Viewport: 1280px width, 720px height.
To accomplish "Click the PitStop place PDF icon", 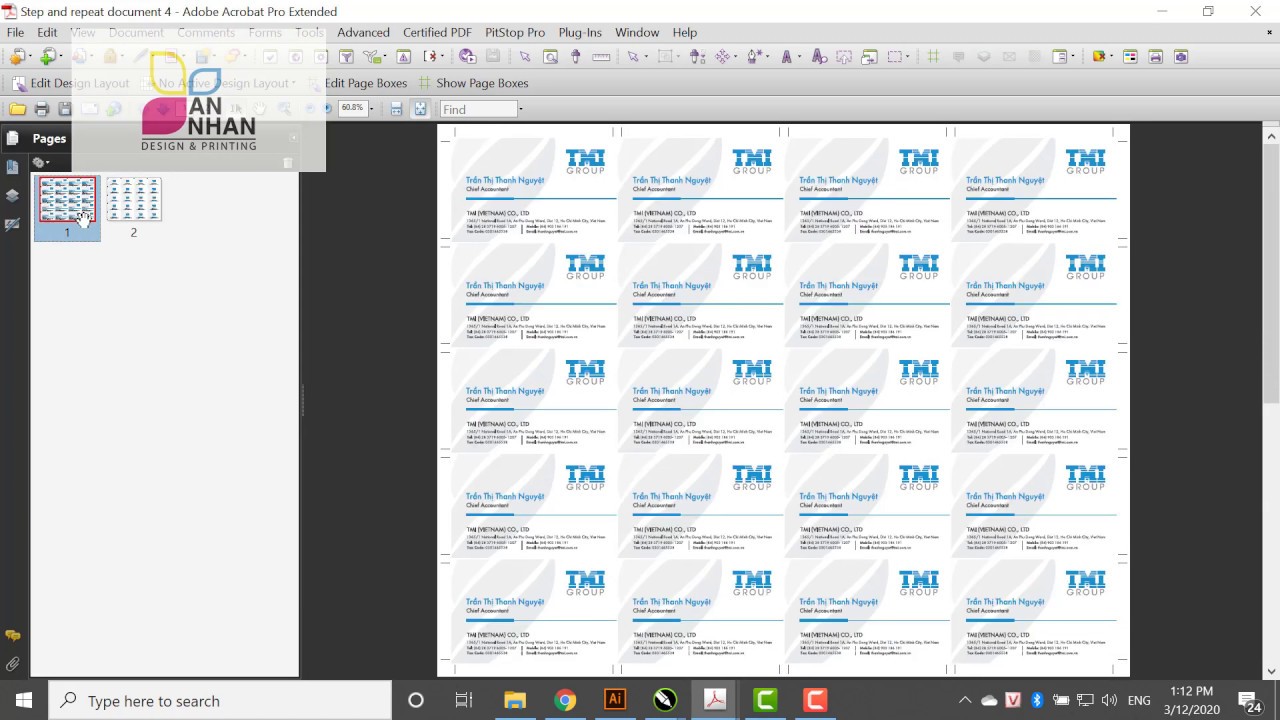I will click(870, 57).
